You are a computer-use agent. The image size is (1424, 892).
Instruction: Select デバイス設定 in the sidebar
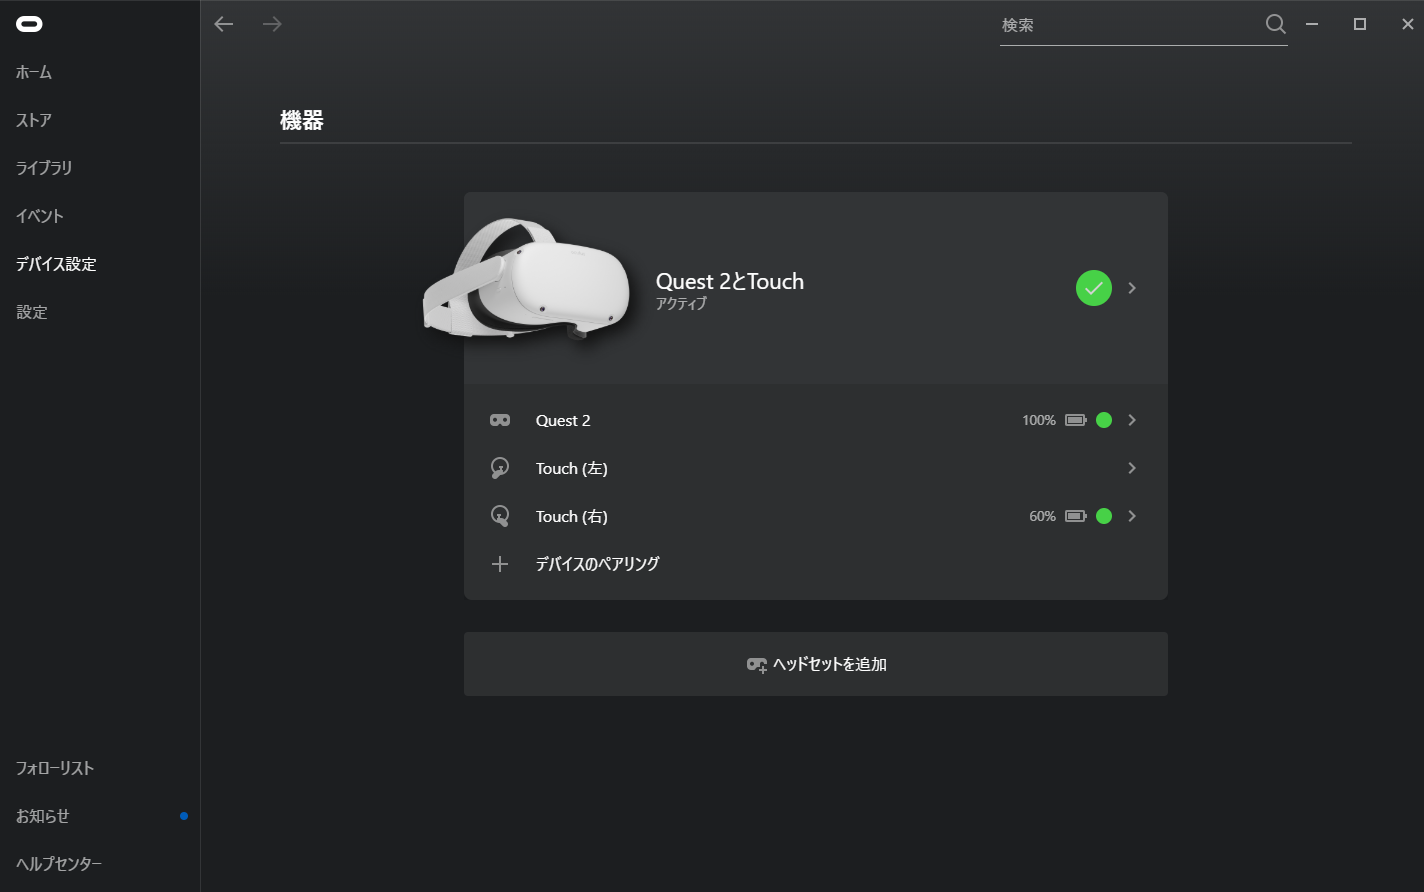coord(56,264)
